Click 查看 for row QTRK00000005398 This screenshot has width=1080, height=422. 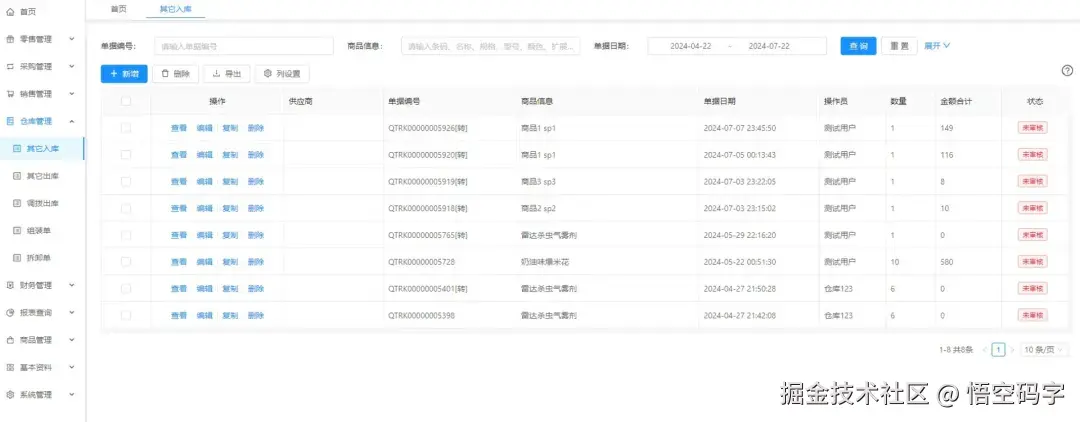179,315
